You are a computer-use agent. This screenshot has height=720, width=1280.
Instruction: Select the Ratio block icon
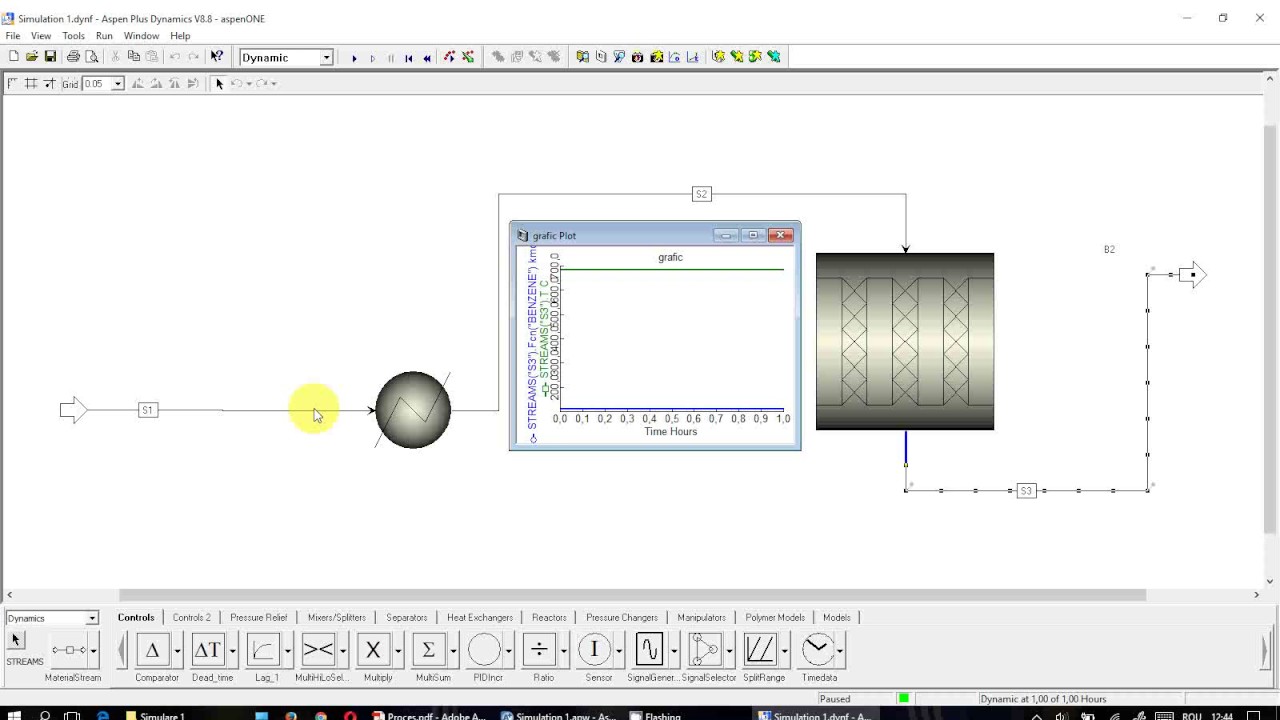[x=539, y=650]
